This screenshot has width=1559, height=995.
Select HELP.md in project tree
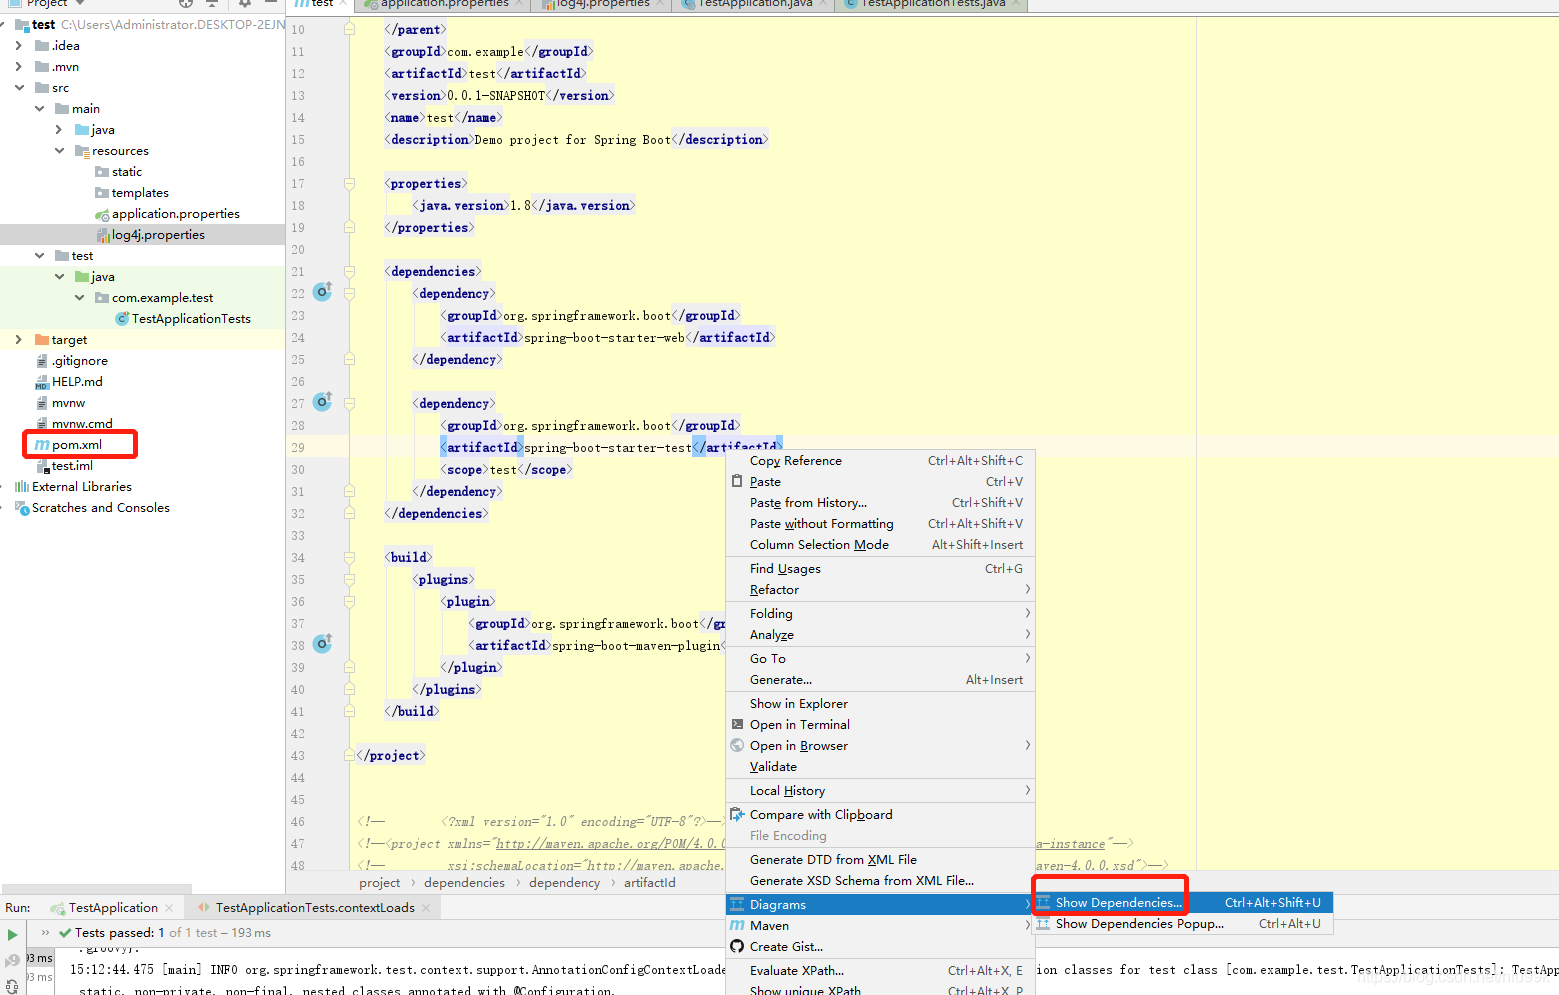[77, 382]
